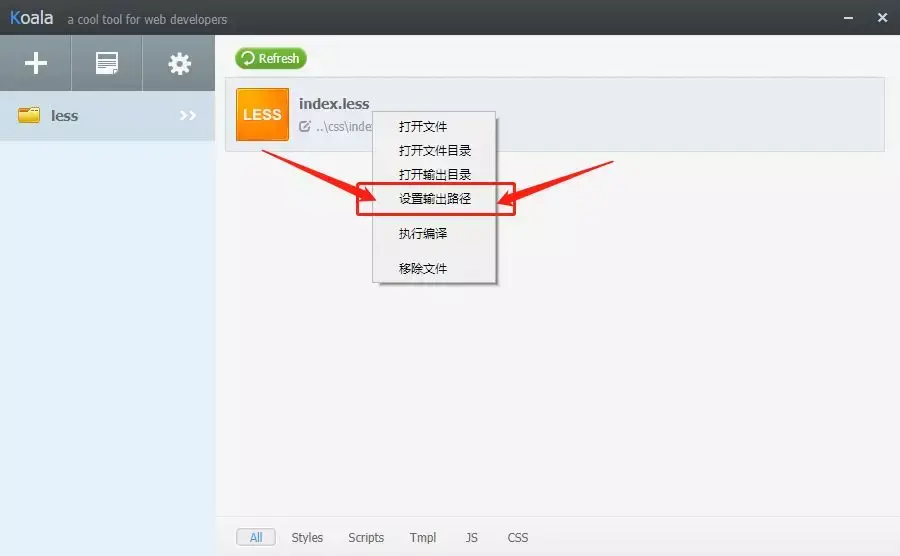Choose 打开文件目录 from context menu

[435, 151]
